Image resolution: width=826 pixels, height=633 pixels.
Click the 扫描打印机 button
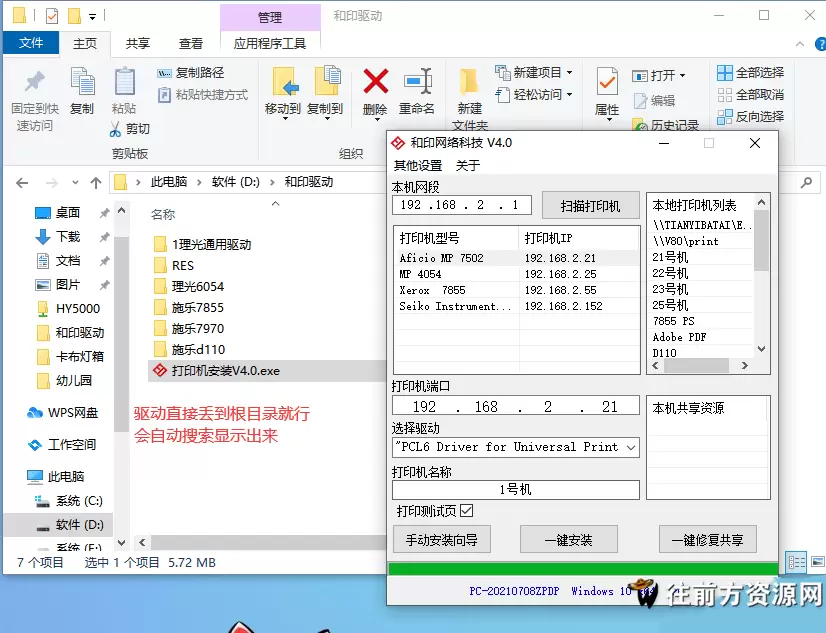pos(591,206)
